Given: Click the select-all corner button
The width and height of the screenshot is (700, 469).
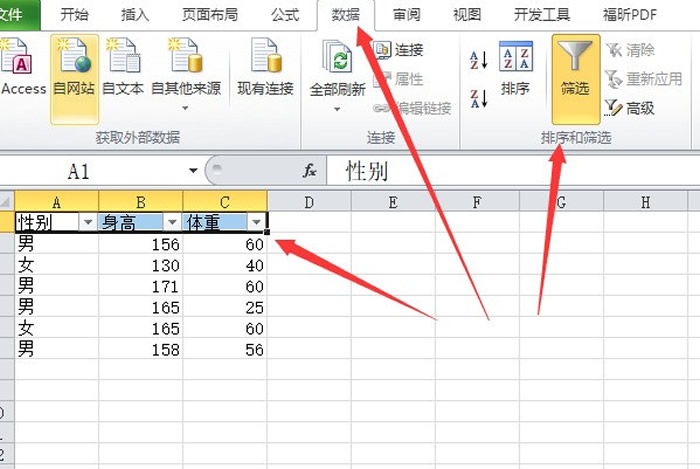Looking at the screenshot, I should pyautogui.click(x=7, y=202).
